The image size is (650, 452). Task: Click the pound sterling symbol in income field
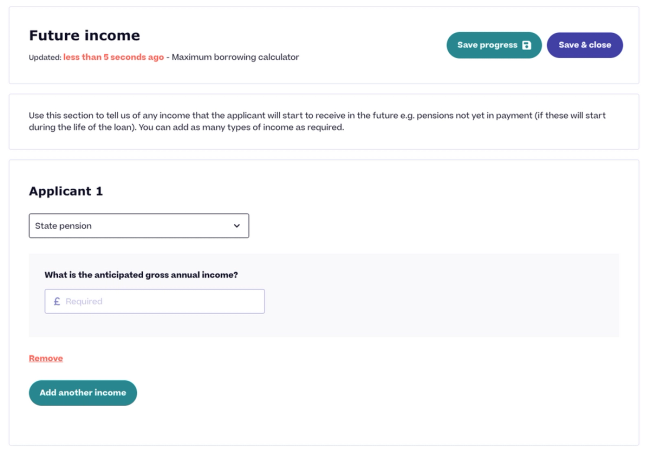coord(57,301)
